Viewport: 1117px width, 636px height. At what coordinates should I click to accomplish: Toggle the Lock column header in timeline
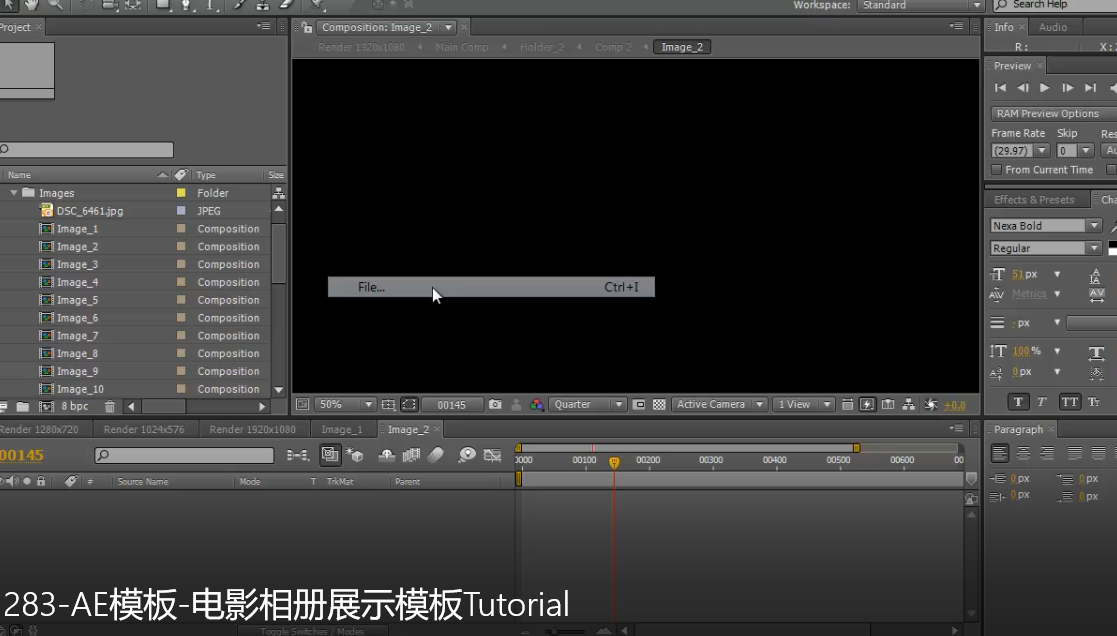point(41,481)
